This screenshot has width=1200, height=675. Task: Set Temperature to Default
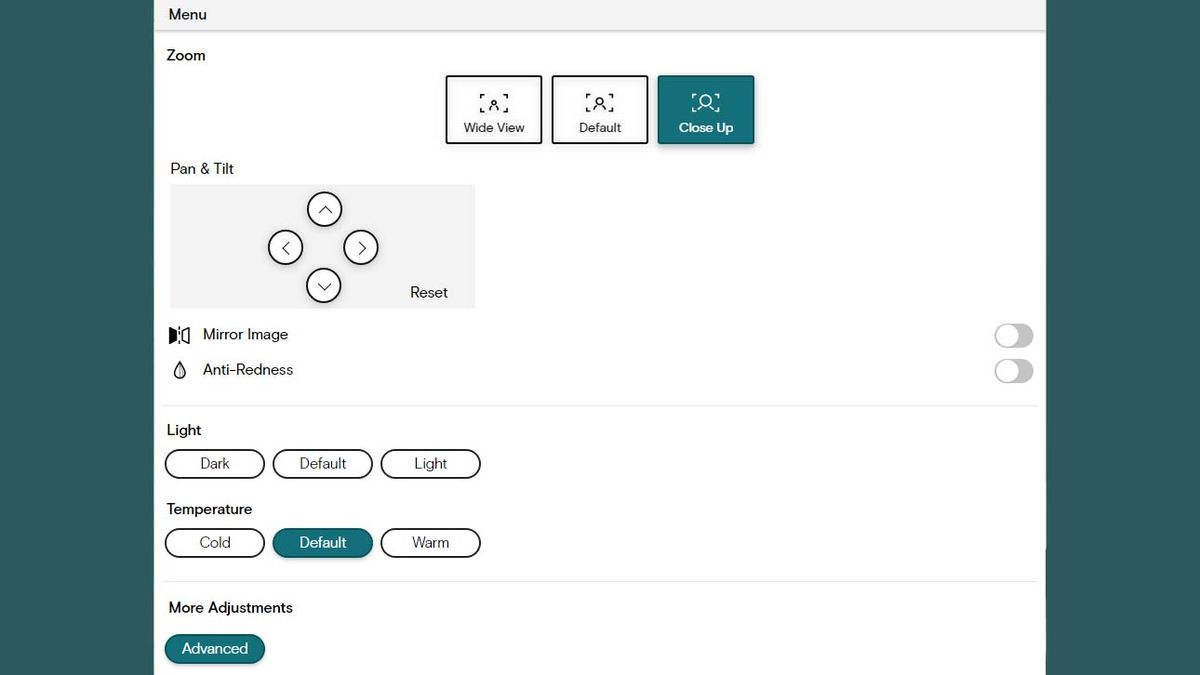tap(323, 543)
